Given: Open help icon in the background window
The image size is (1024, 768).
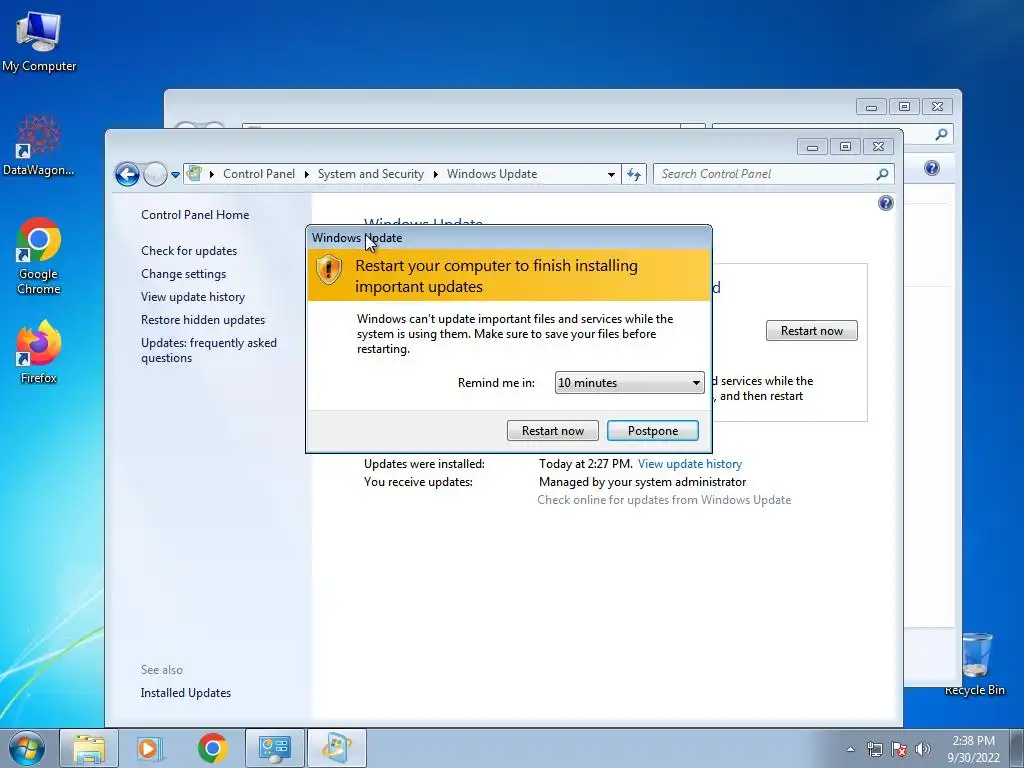Looking at the screenshot, I should tap(932, 168).
